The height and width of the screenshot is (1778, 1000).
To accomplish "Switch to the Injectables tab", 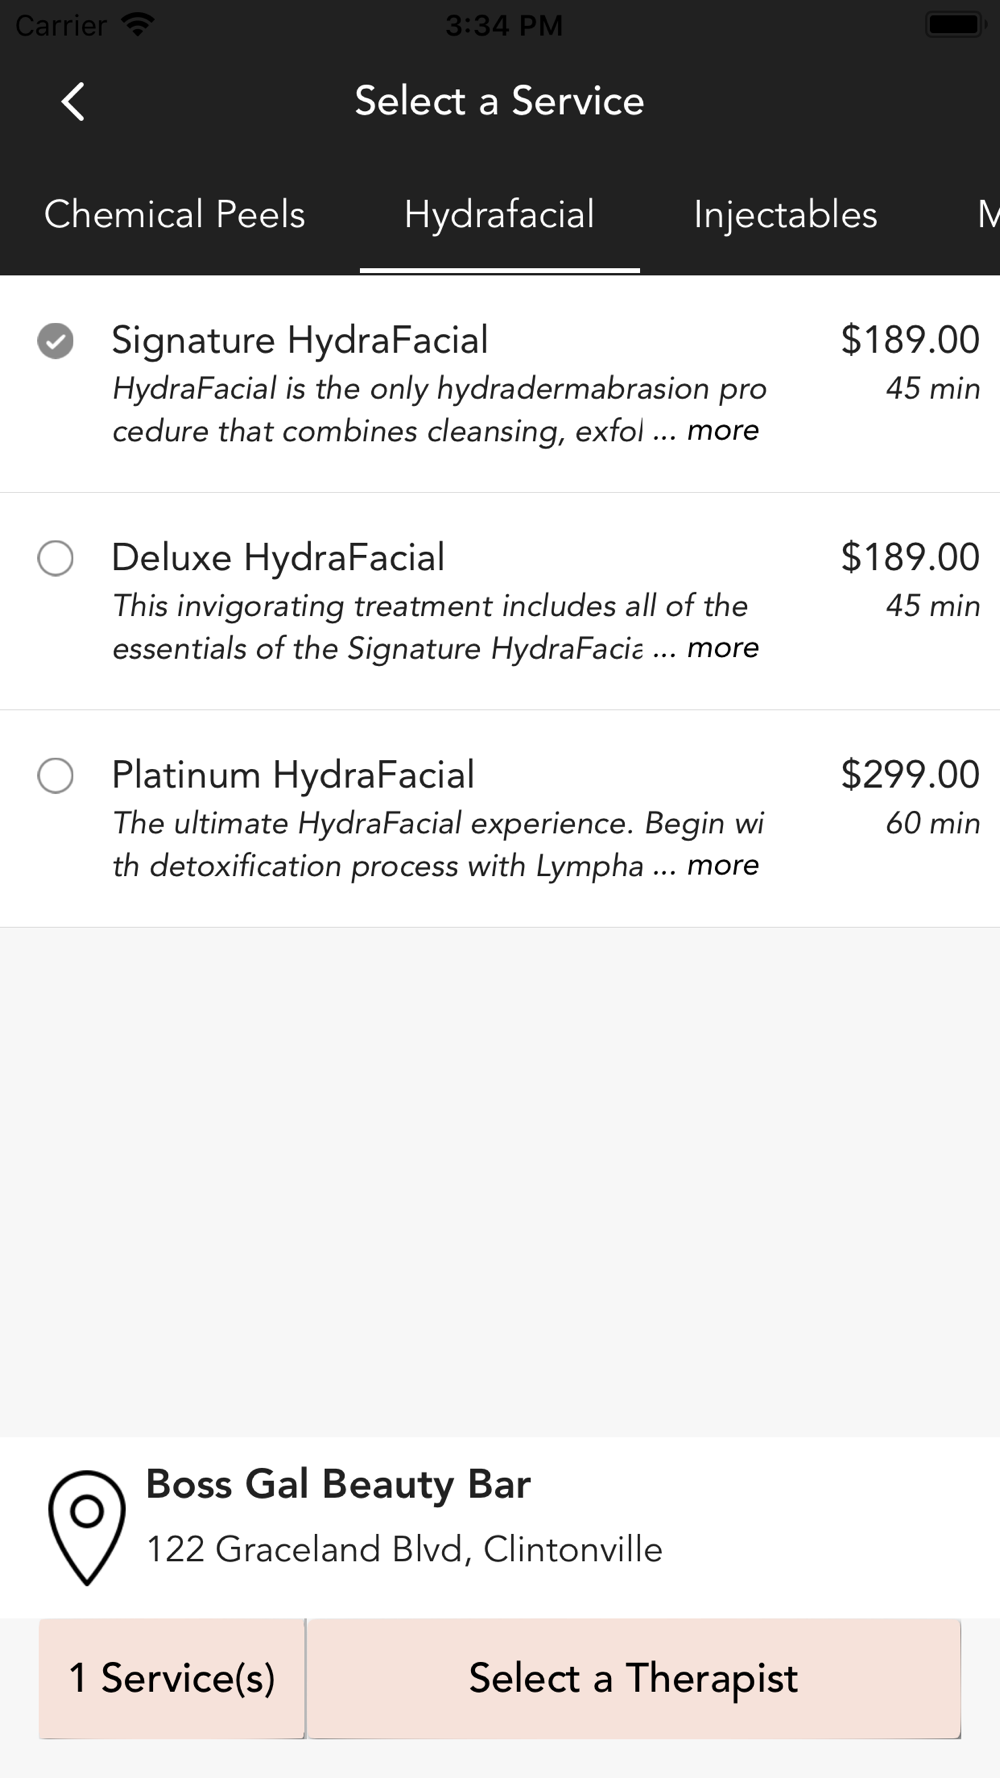I will click(785, 214).
